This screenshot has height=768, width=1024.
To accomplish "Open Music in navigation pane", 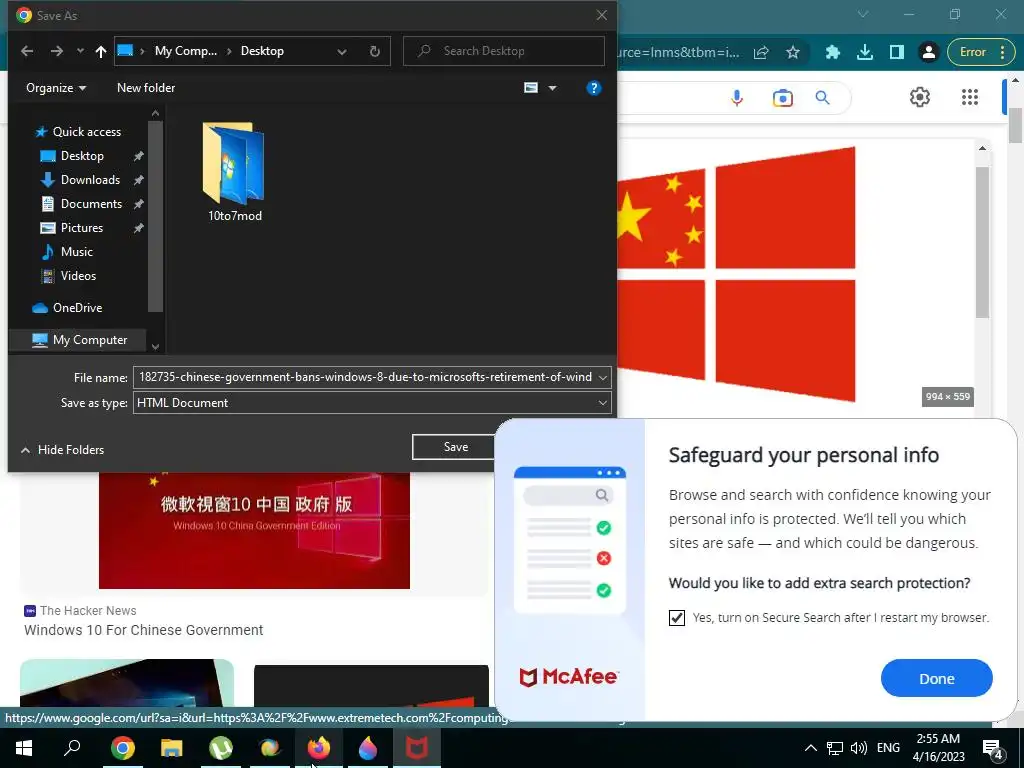I will tap(76, 252).
